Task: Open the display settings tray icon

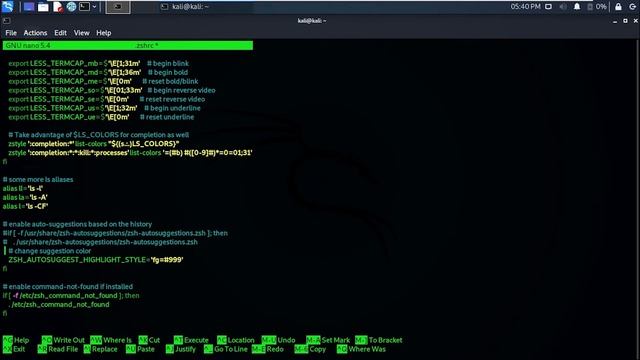Action: (549, 7)
